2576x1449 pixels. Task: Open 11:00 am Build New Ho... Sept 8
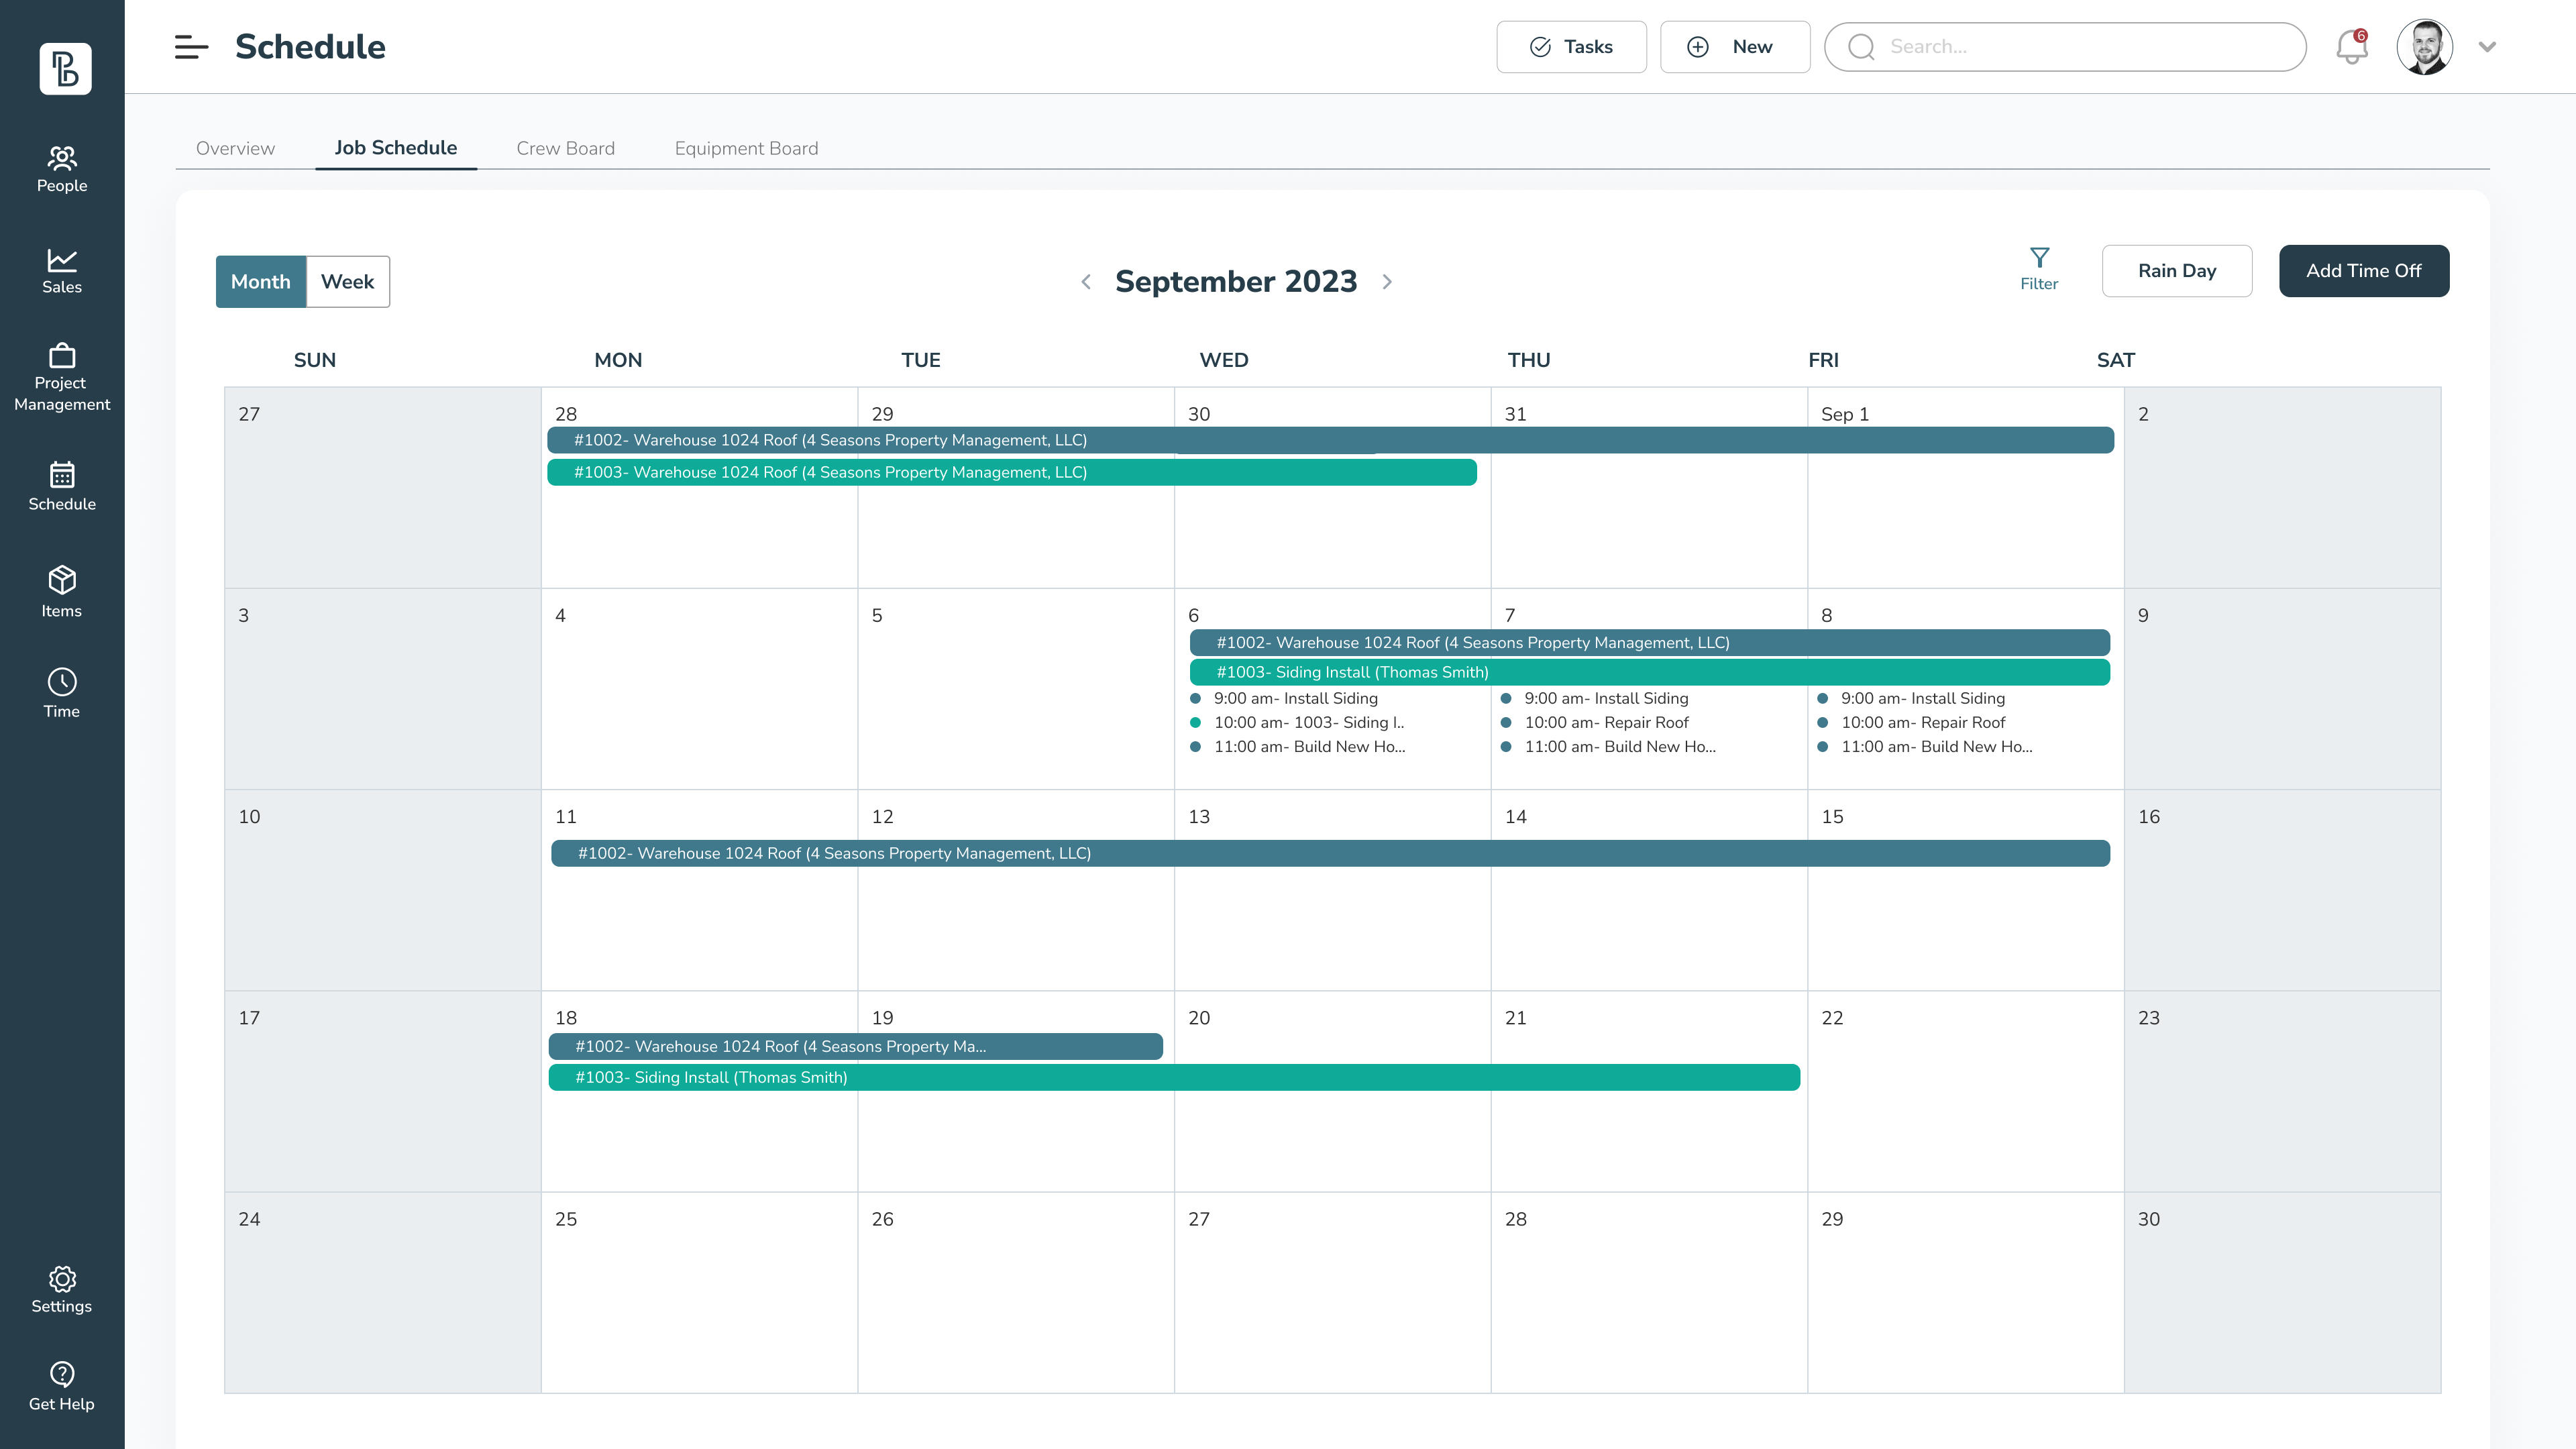[1925, 747]
